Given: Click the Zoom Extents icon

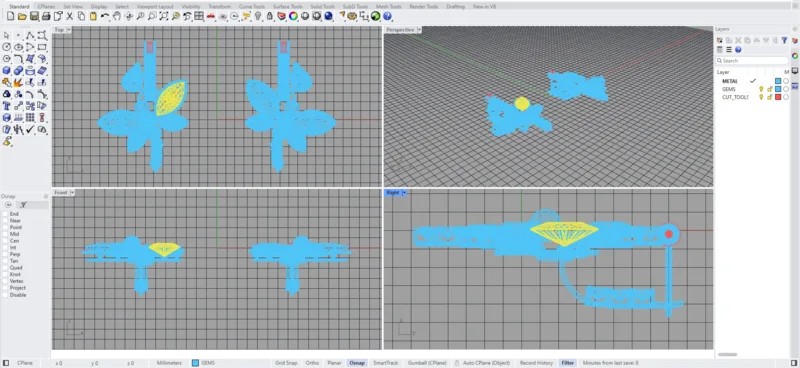Looking at the screenshot, I should point(163,16).
